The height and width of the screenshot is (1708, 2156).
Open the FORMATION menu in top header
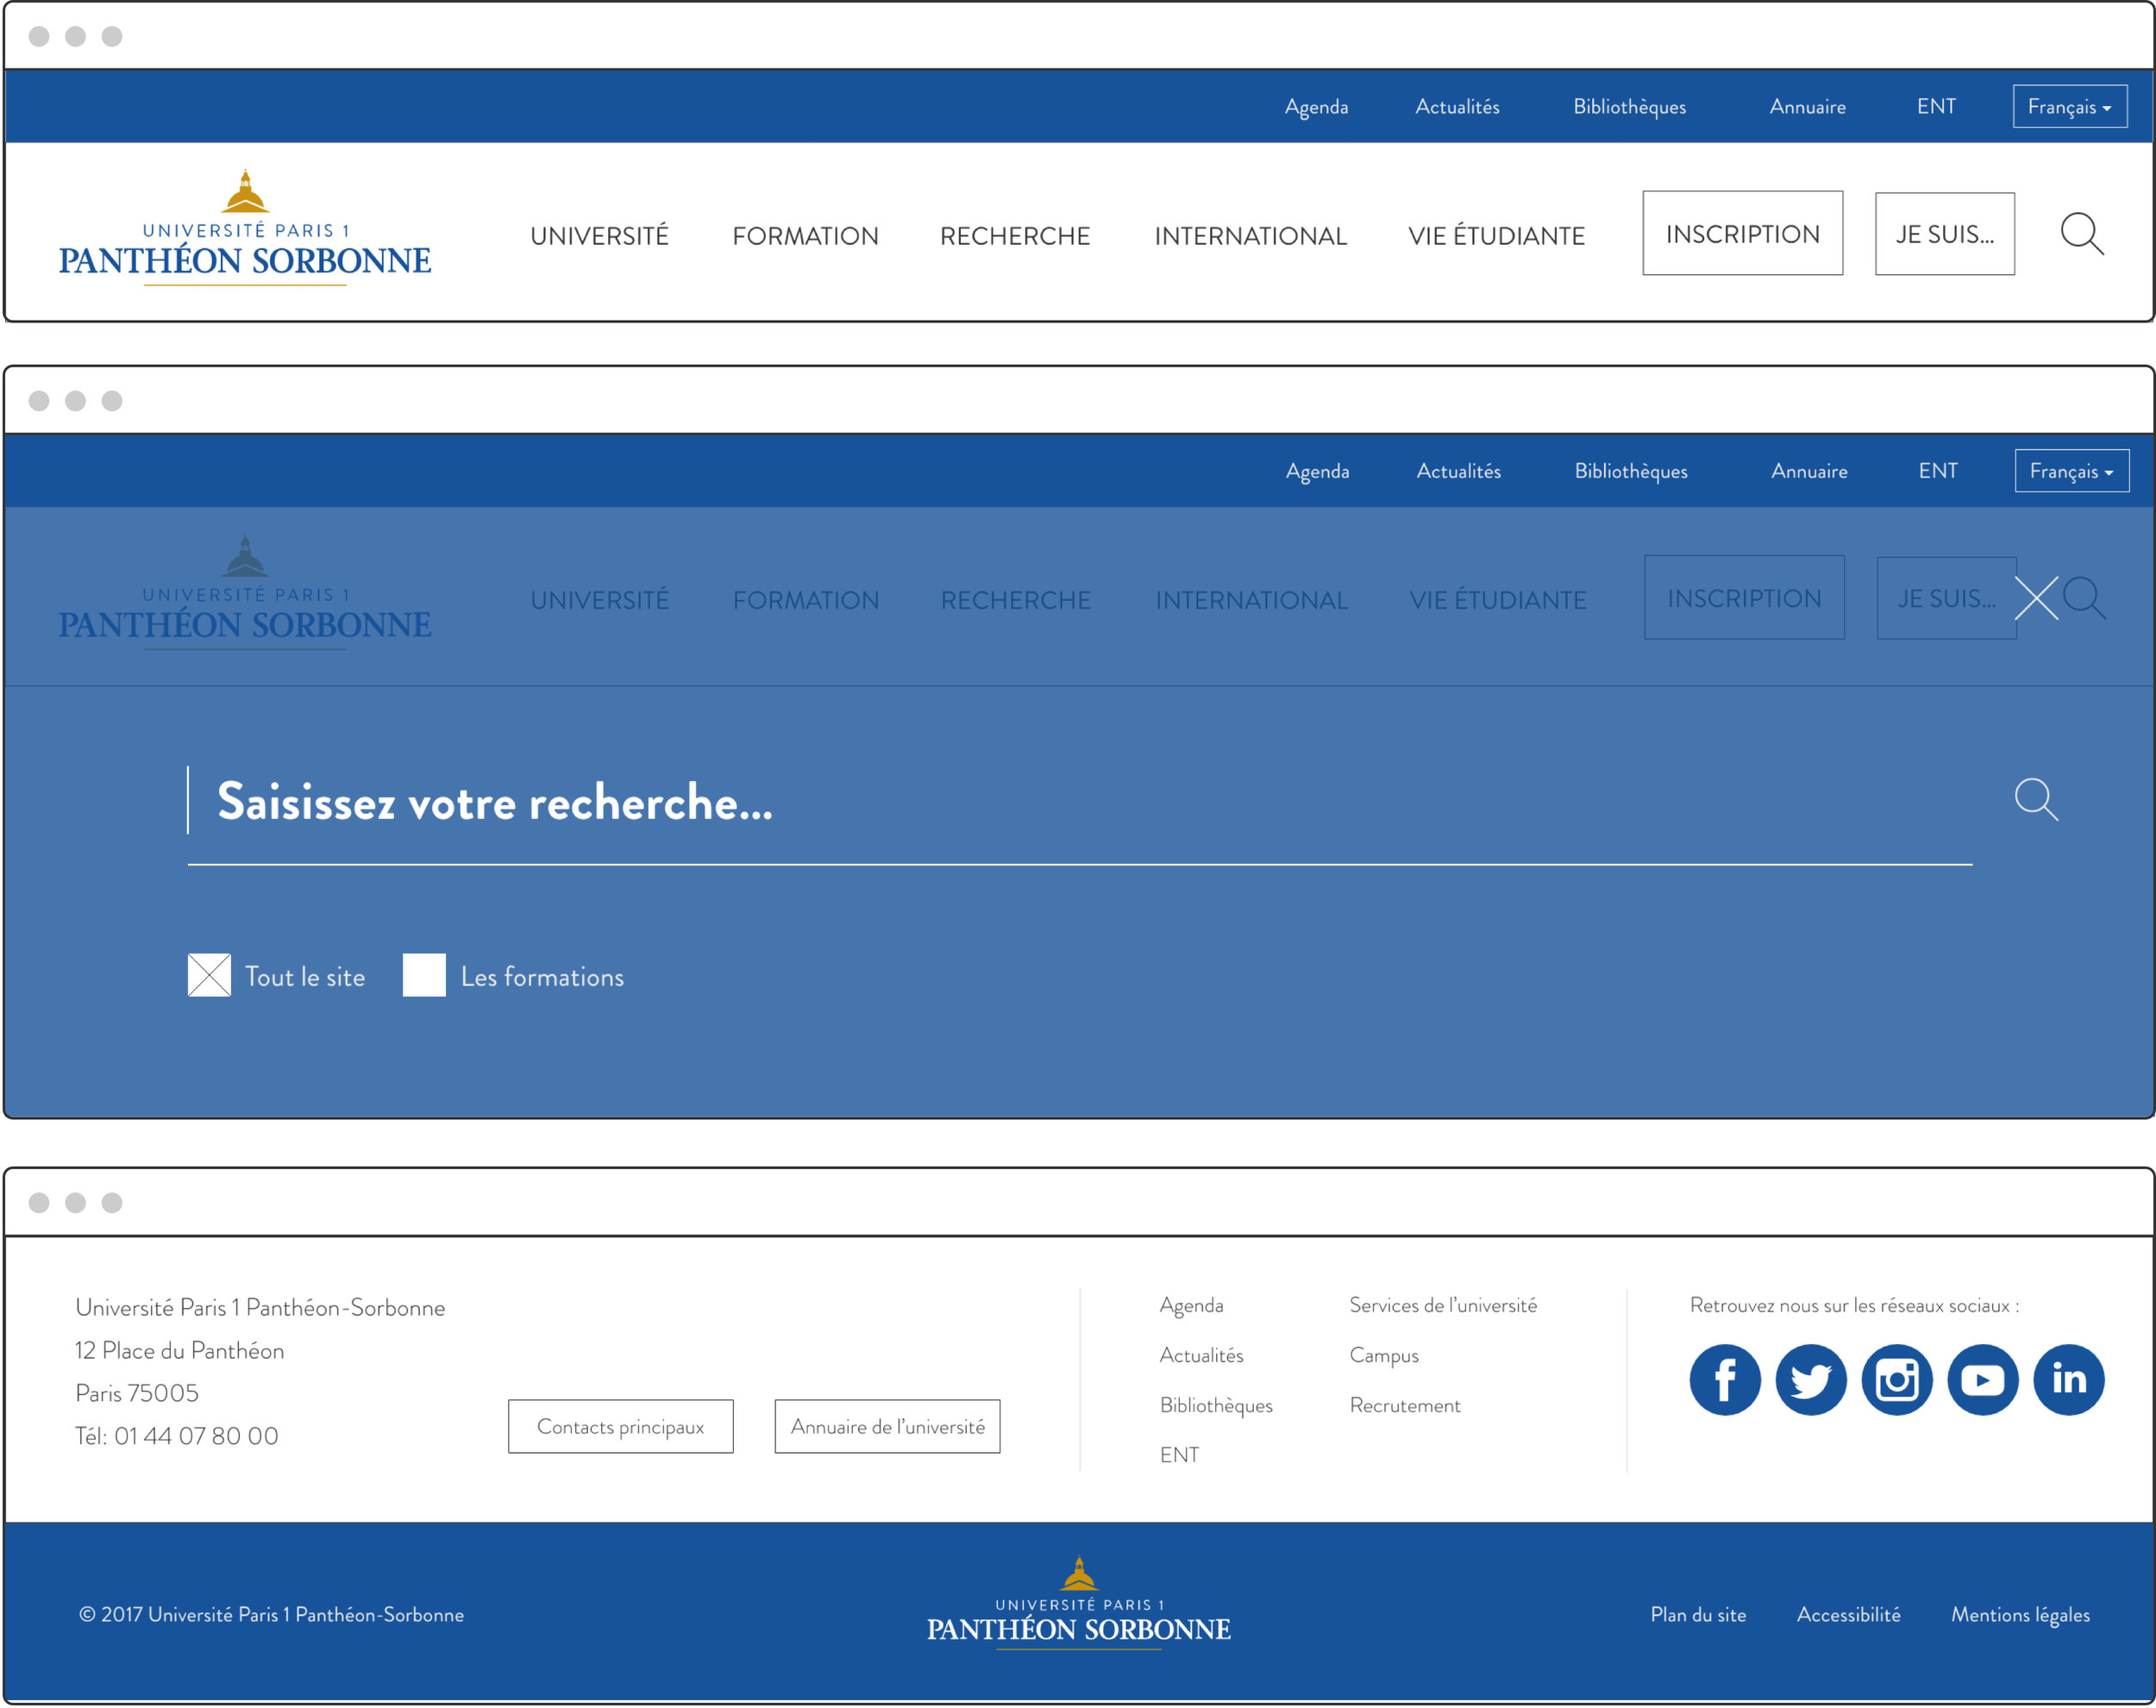coord(805,236)
